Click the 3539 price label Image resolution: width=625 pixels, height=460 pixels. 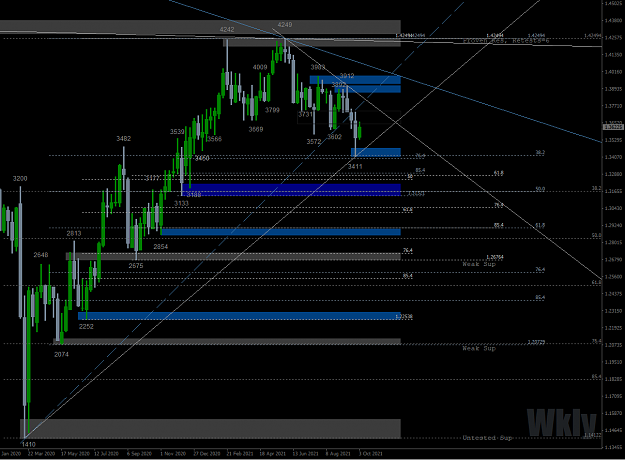(177, 132)
